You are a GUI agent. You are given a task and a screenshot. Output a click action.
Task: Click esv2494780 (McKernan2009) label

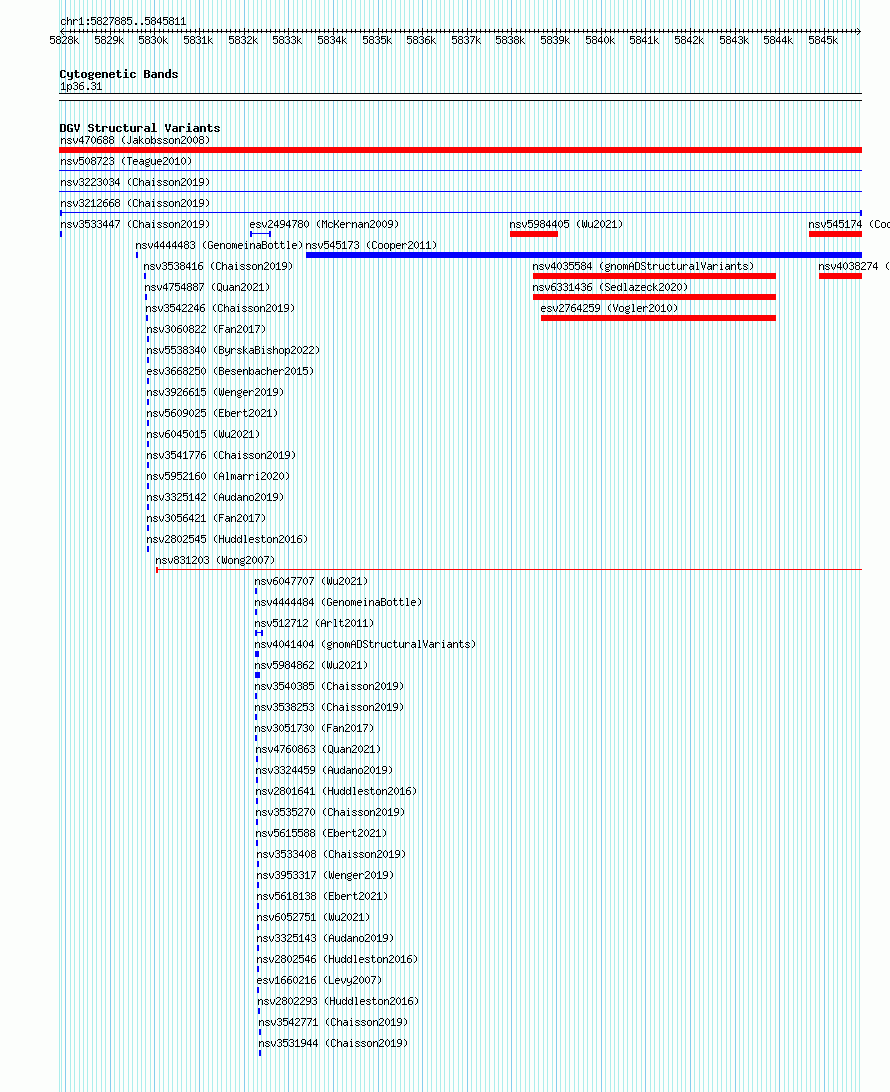325,224
